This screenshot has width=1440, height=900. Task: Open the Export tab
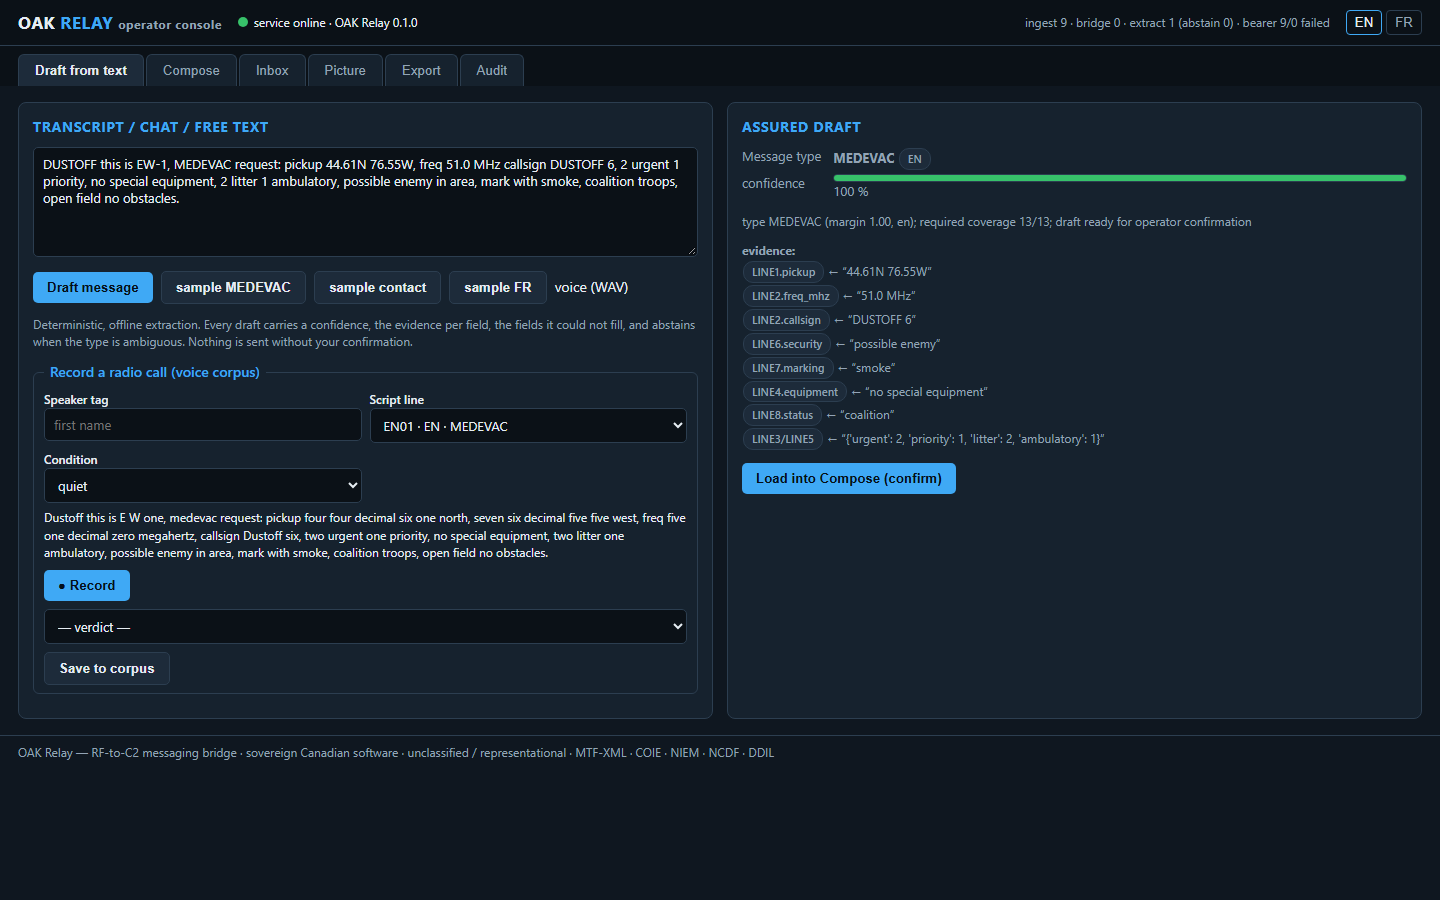tap(421, 70)
